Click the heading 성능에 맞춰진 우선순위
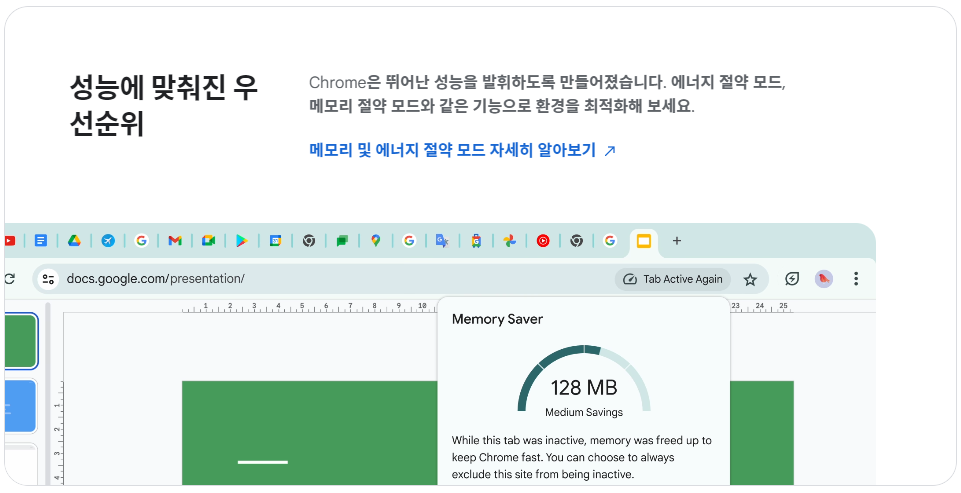The image size is (961, 493). [x=164, y=105]
